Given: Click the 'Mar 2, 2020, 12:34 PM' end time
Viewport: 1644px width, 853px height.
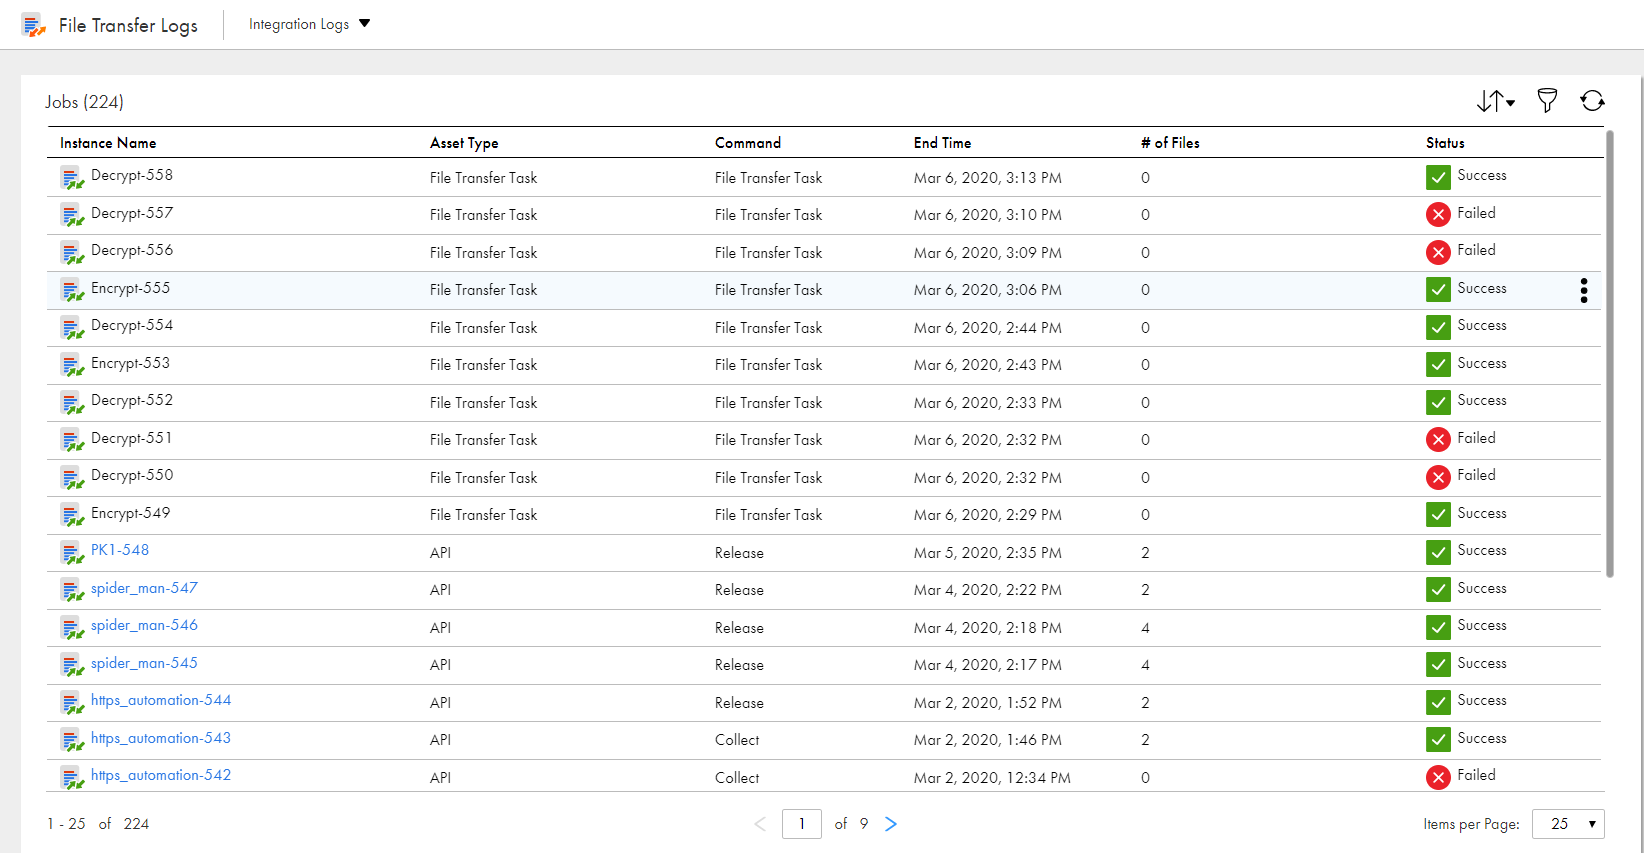Looking at the screenshot, I should (992, 778).
